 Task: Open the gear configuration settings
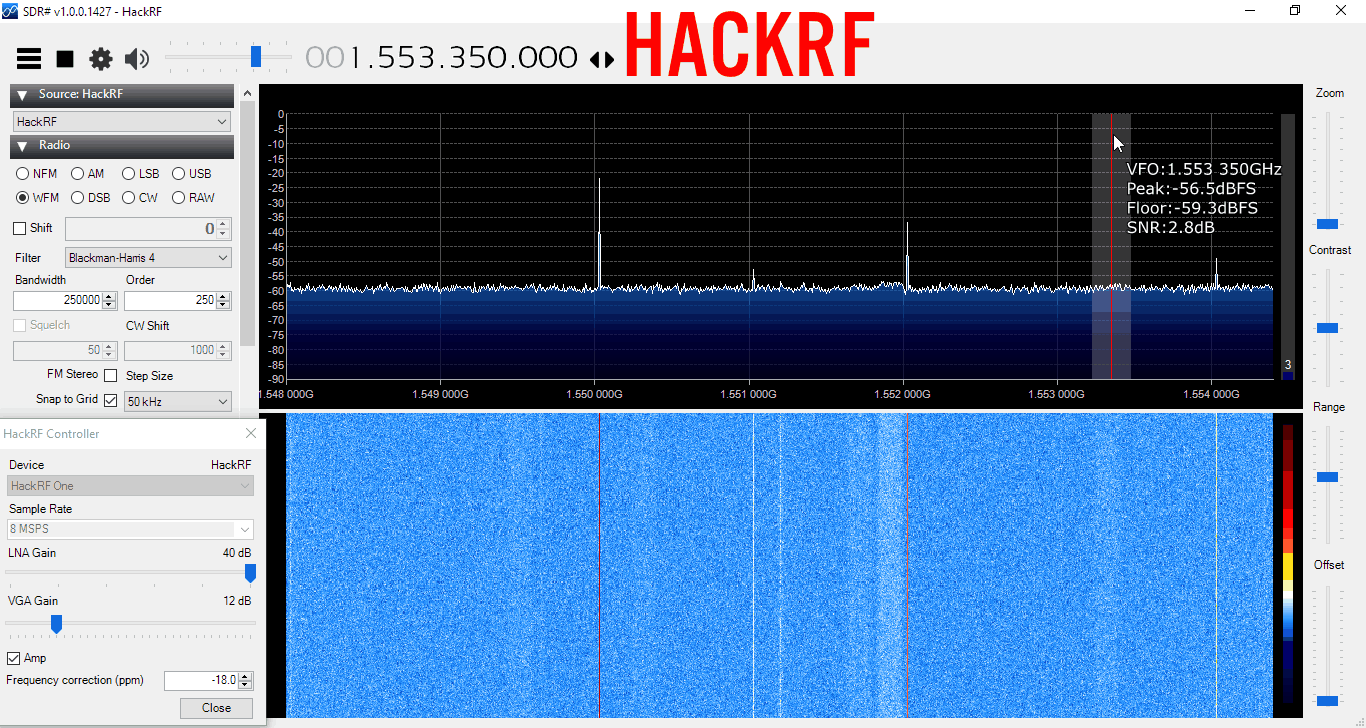(101, 59)
